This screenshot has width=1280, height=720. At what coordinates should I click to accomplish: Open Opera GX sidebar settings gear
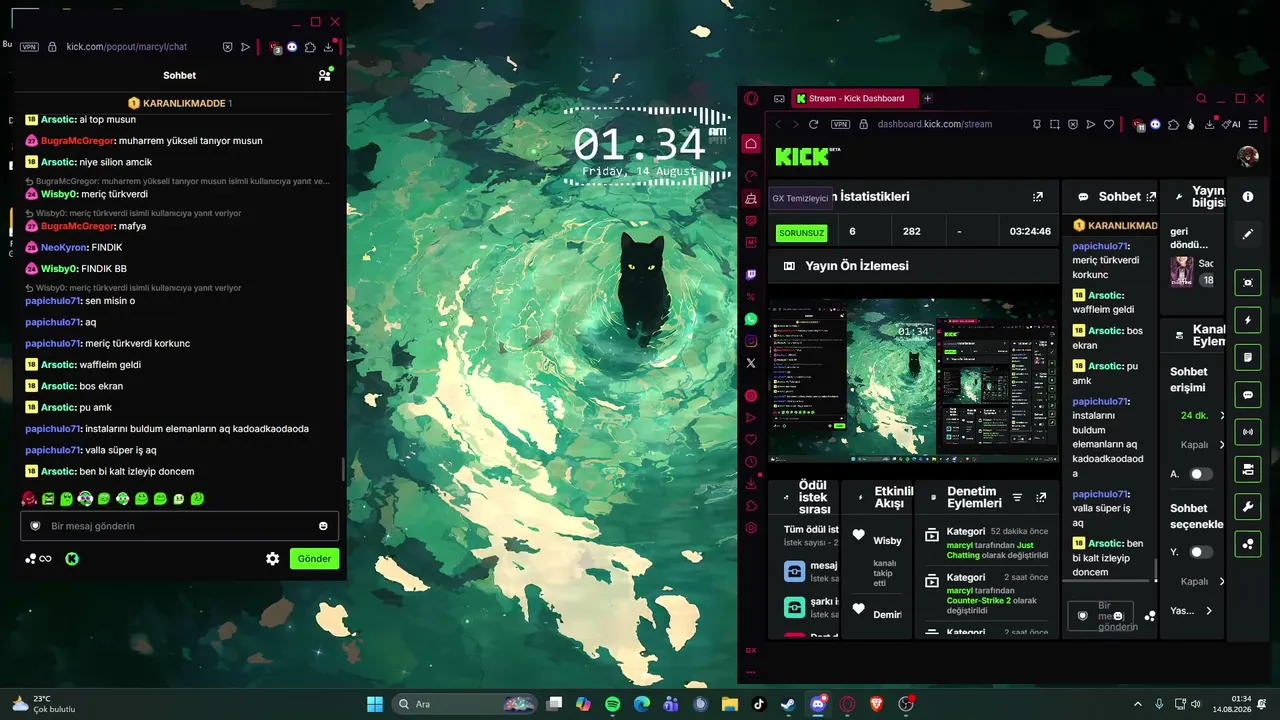751,528
